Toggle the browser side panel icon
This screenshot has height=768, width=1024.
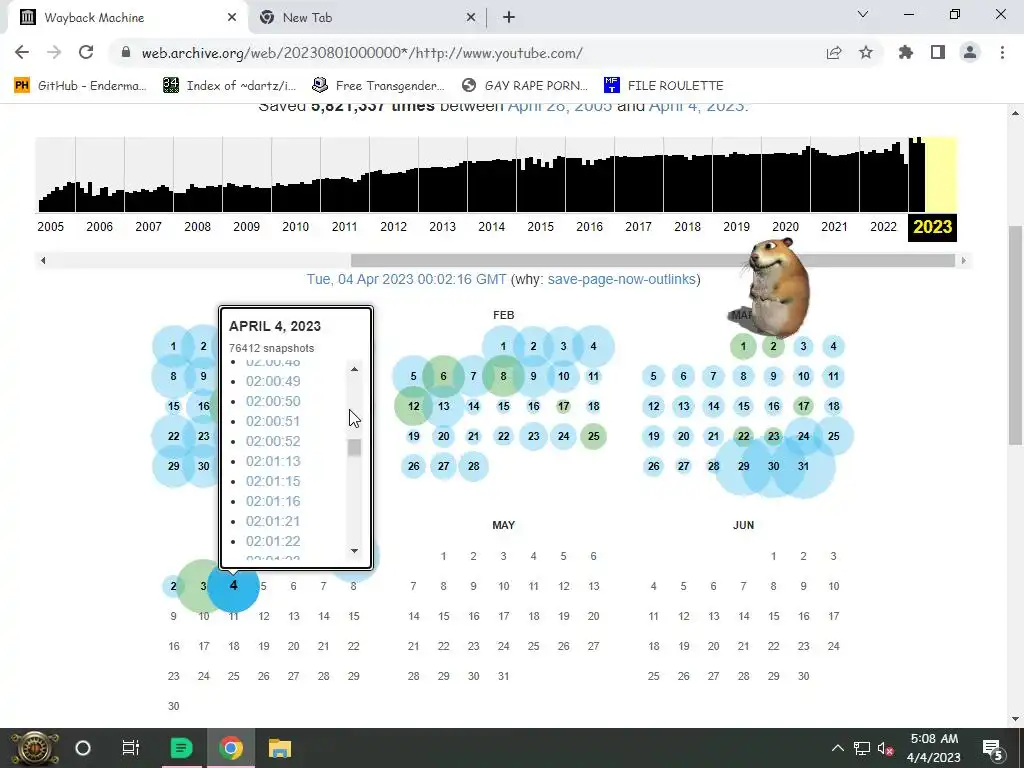click(937, 52)
